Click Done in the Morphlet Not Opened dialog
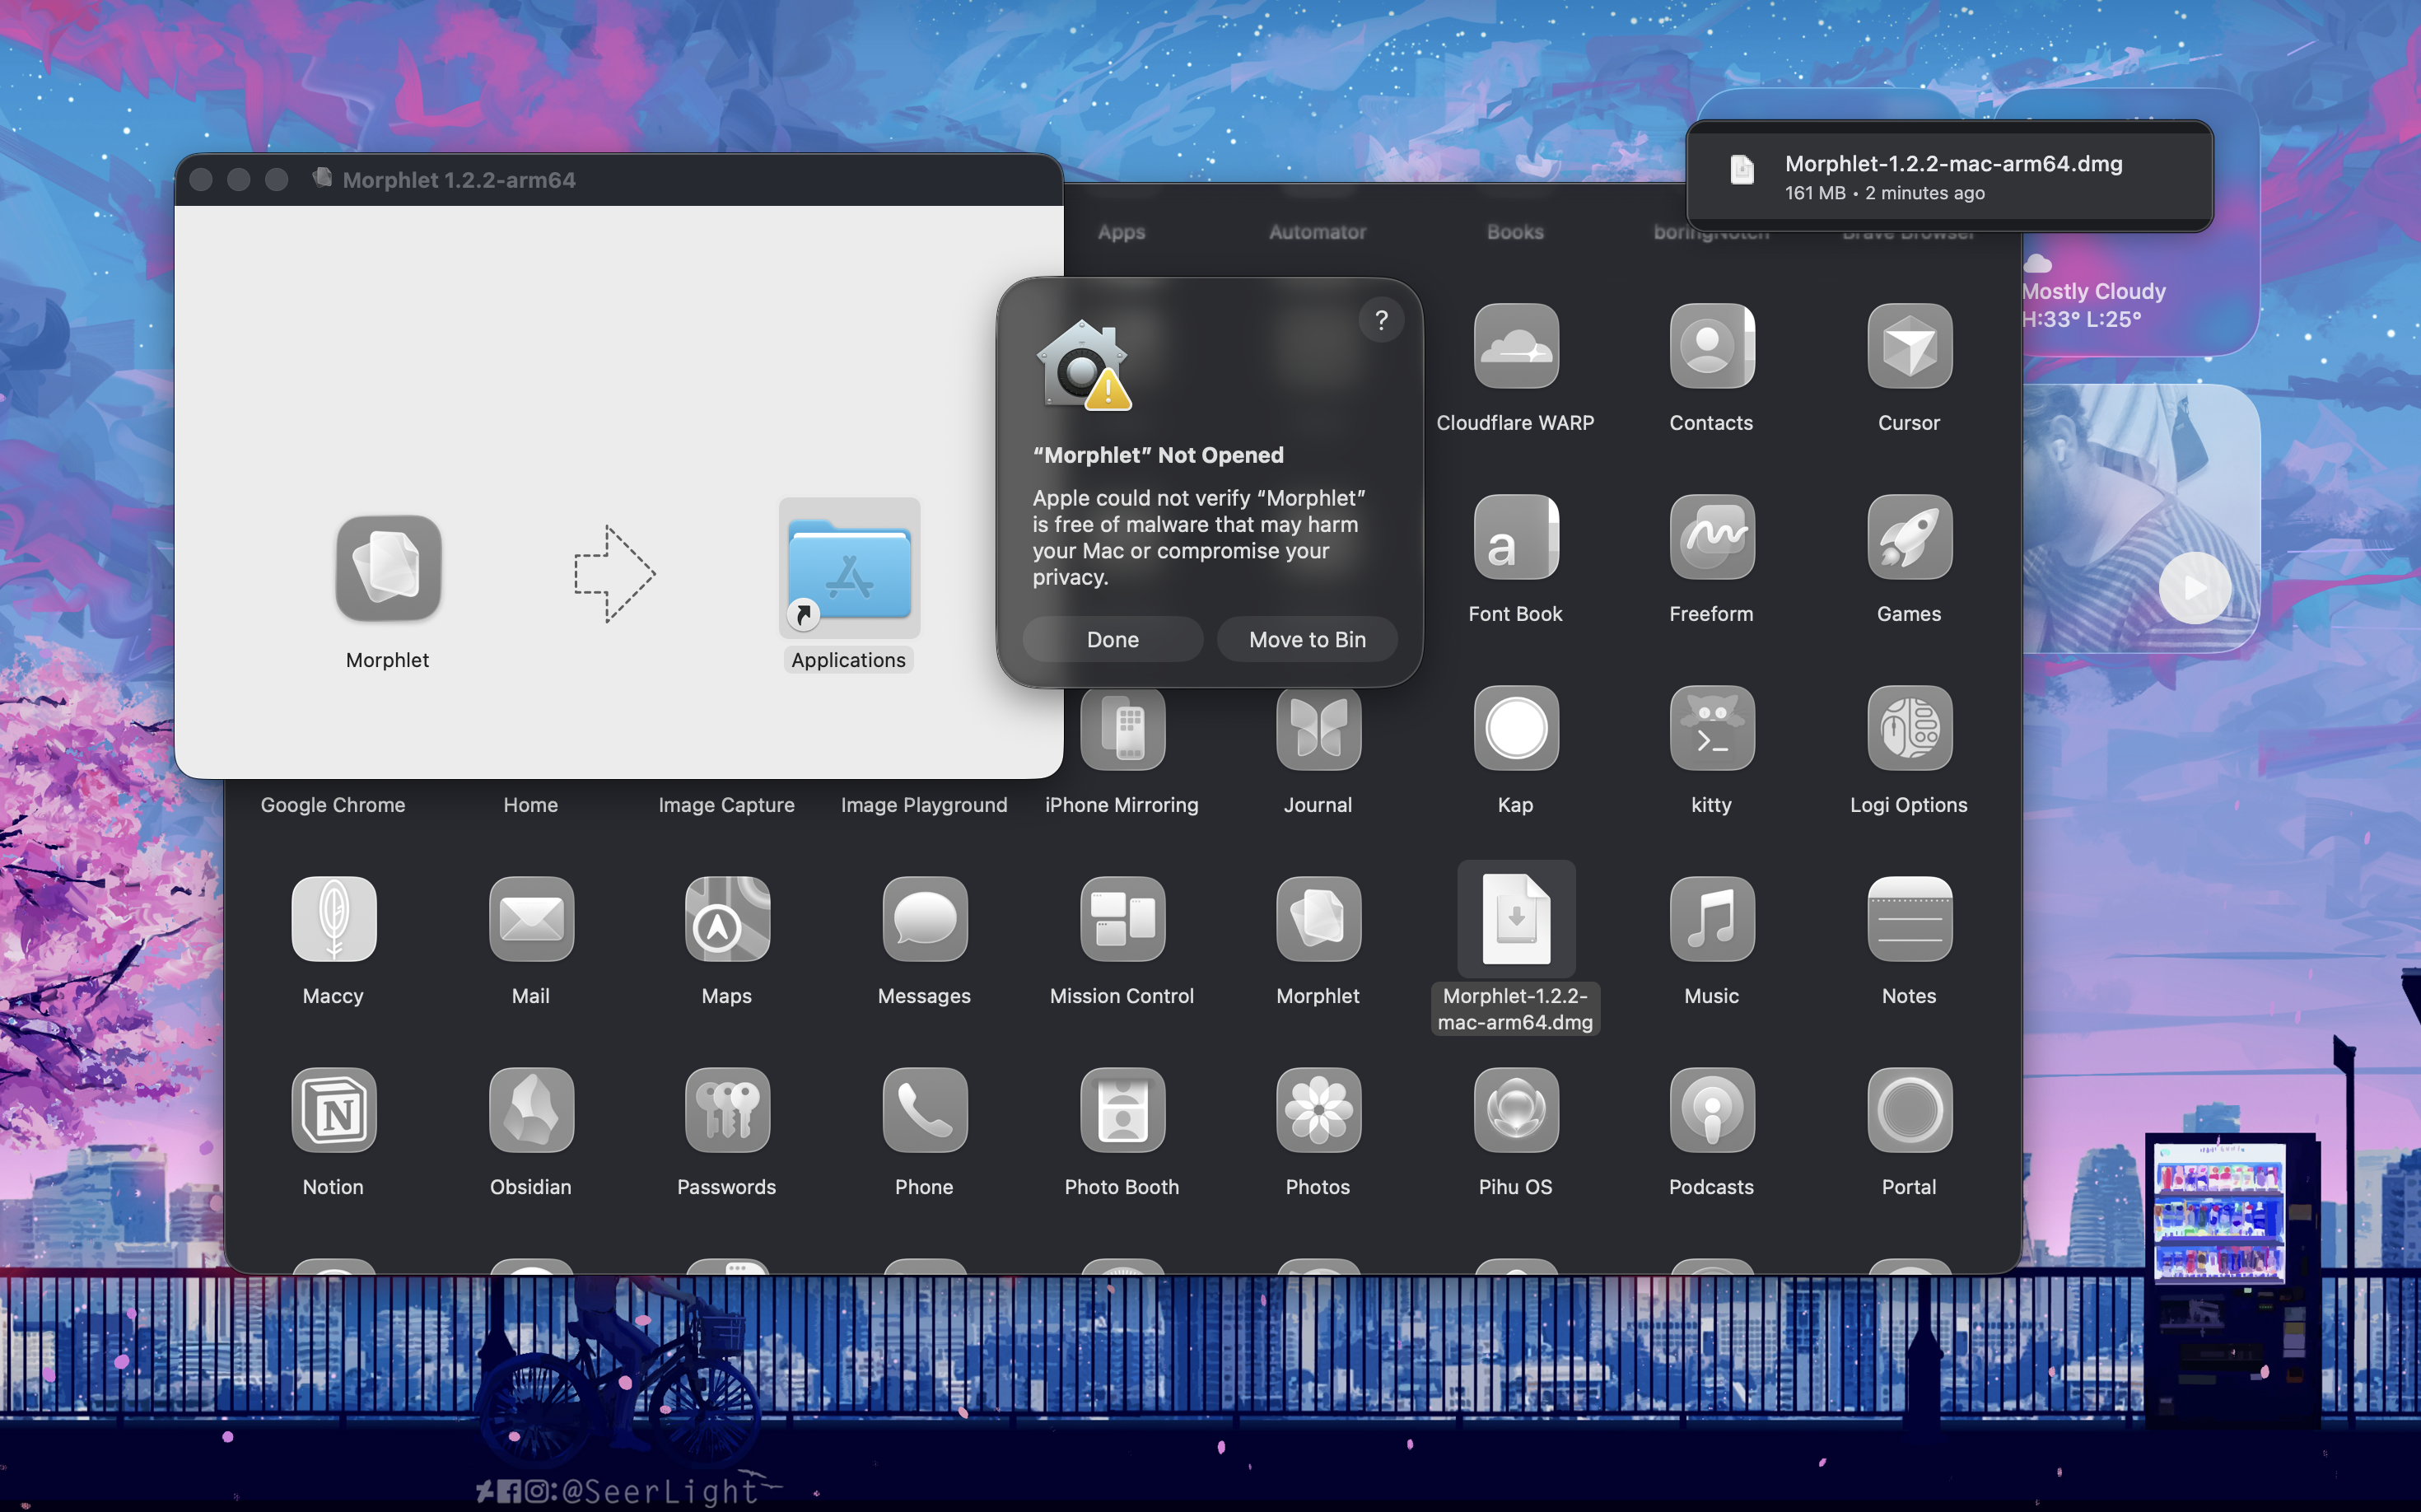This screenshot has height=1512, width=2421. coord(1112,639)
